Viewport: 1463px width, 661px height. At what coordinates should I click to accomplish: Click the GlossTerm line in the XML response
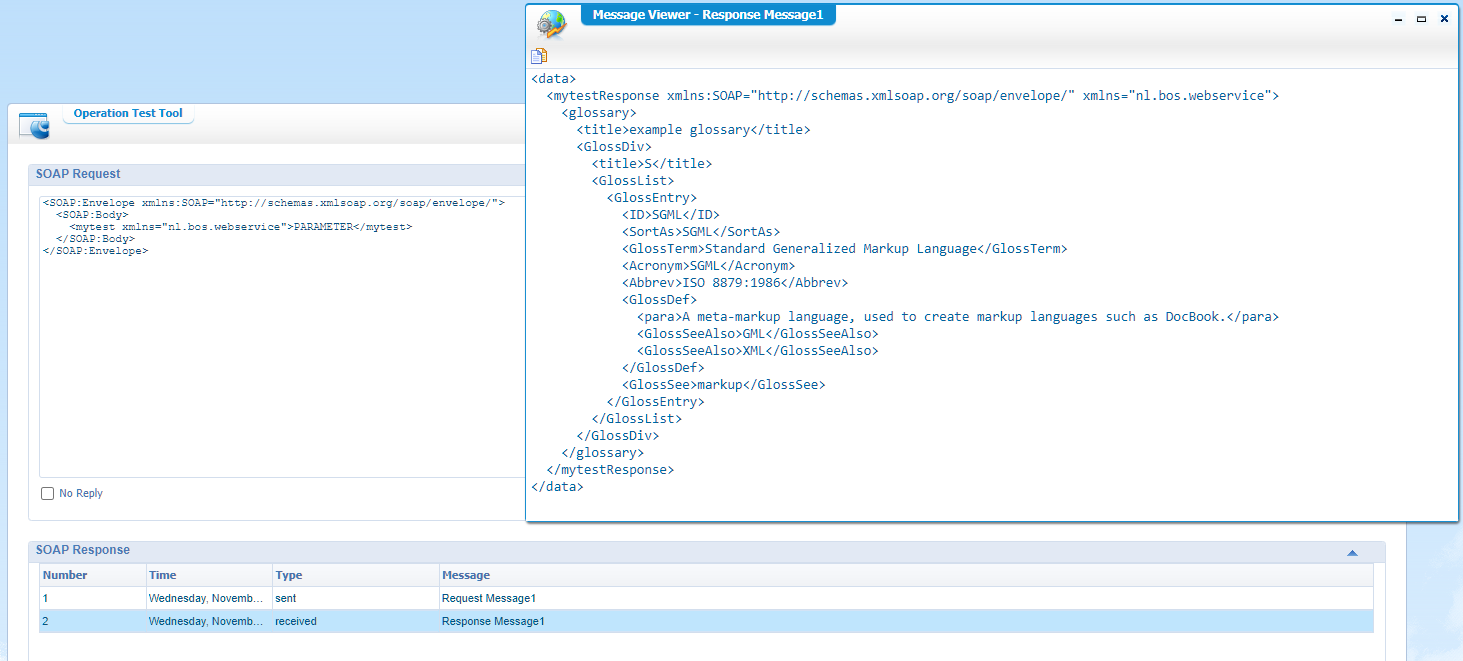click(844, 249)
